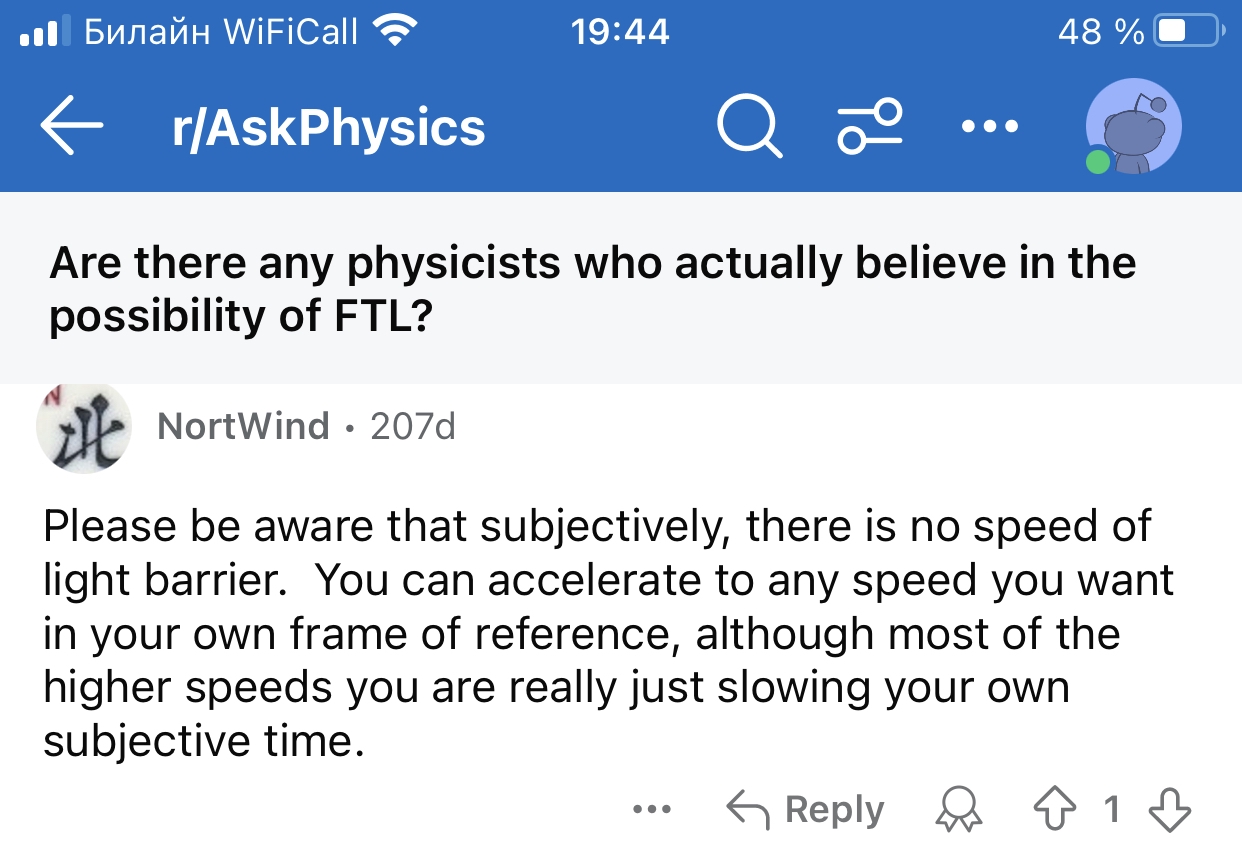Tap the back arrow icon
The width and height of the screenshot is (1242, 843).
coord(72,126)
